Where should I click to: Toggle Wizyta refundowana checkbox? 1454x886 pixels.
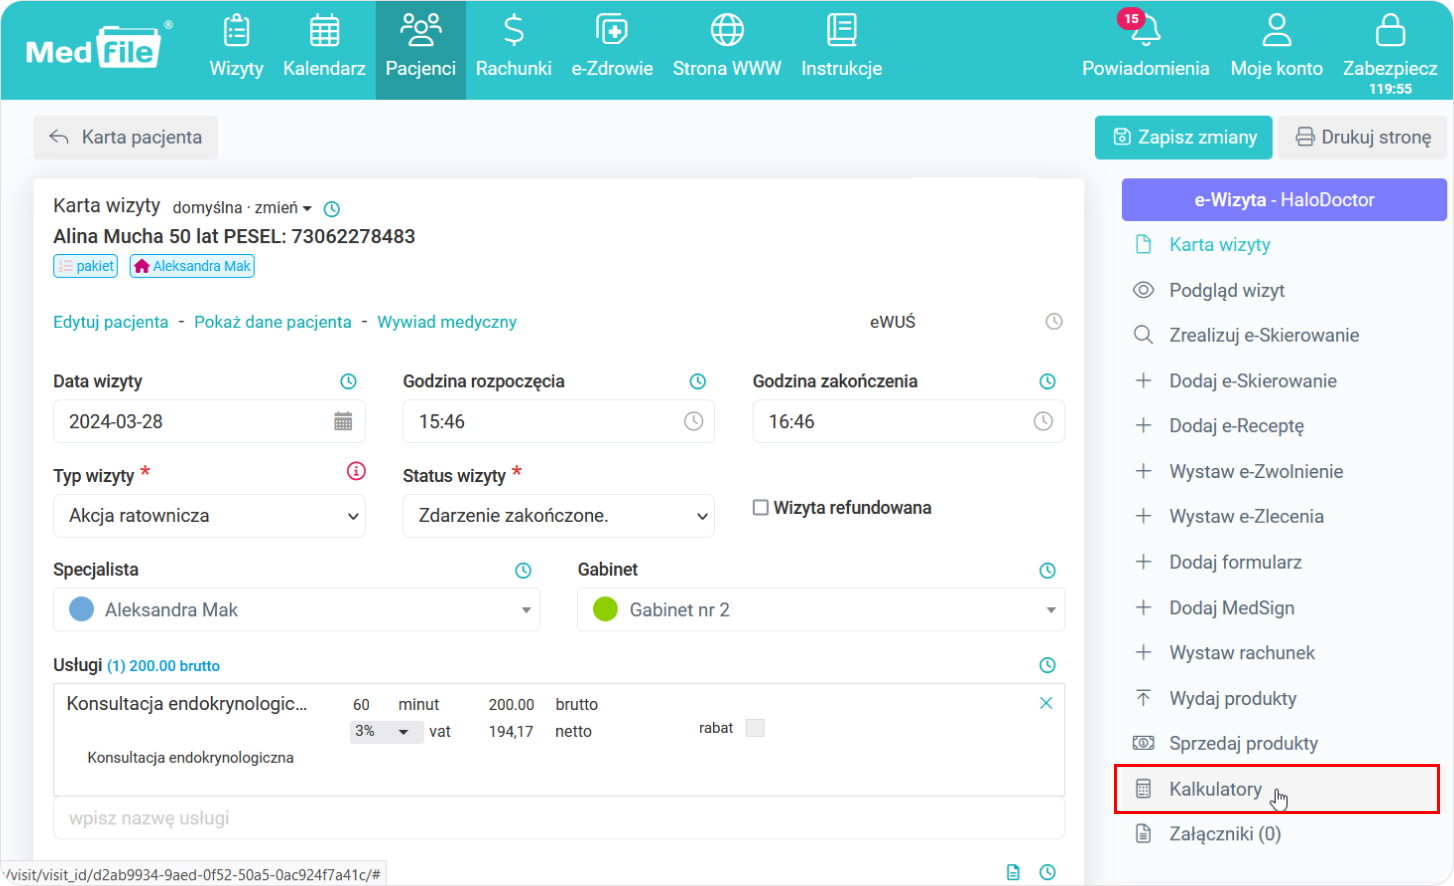(761, 508)
